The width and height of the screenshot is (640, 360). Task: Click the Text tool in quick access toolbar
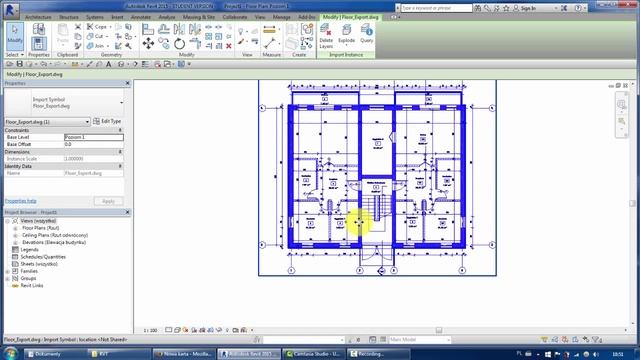109,64
